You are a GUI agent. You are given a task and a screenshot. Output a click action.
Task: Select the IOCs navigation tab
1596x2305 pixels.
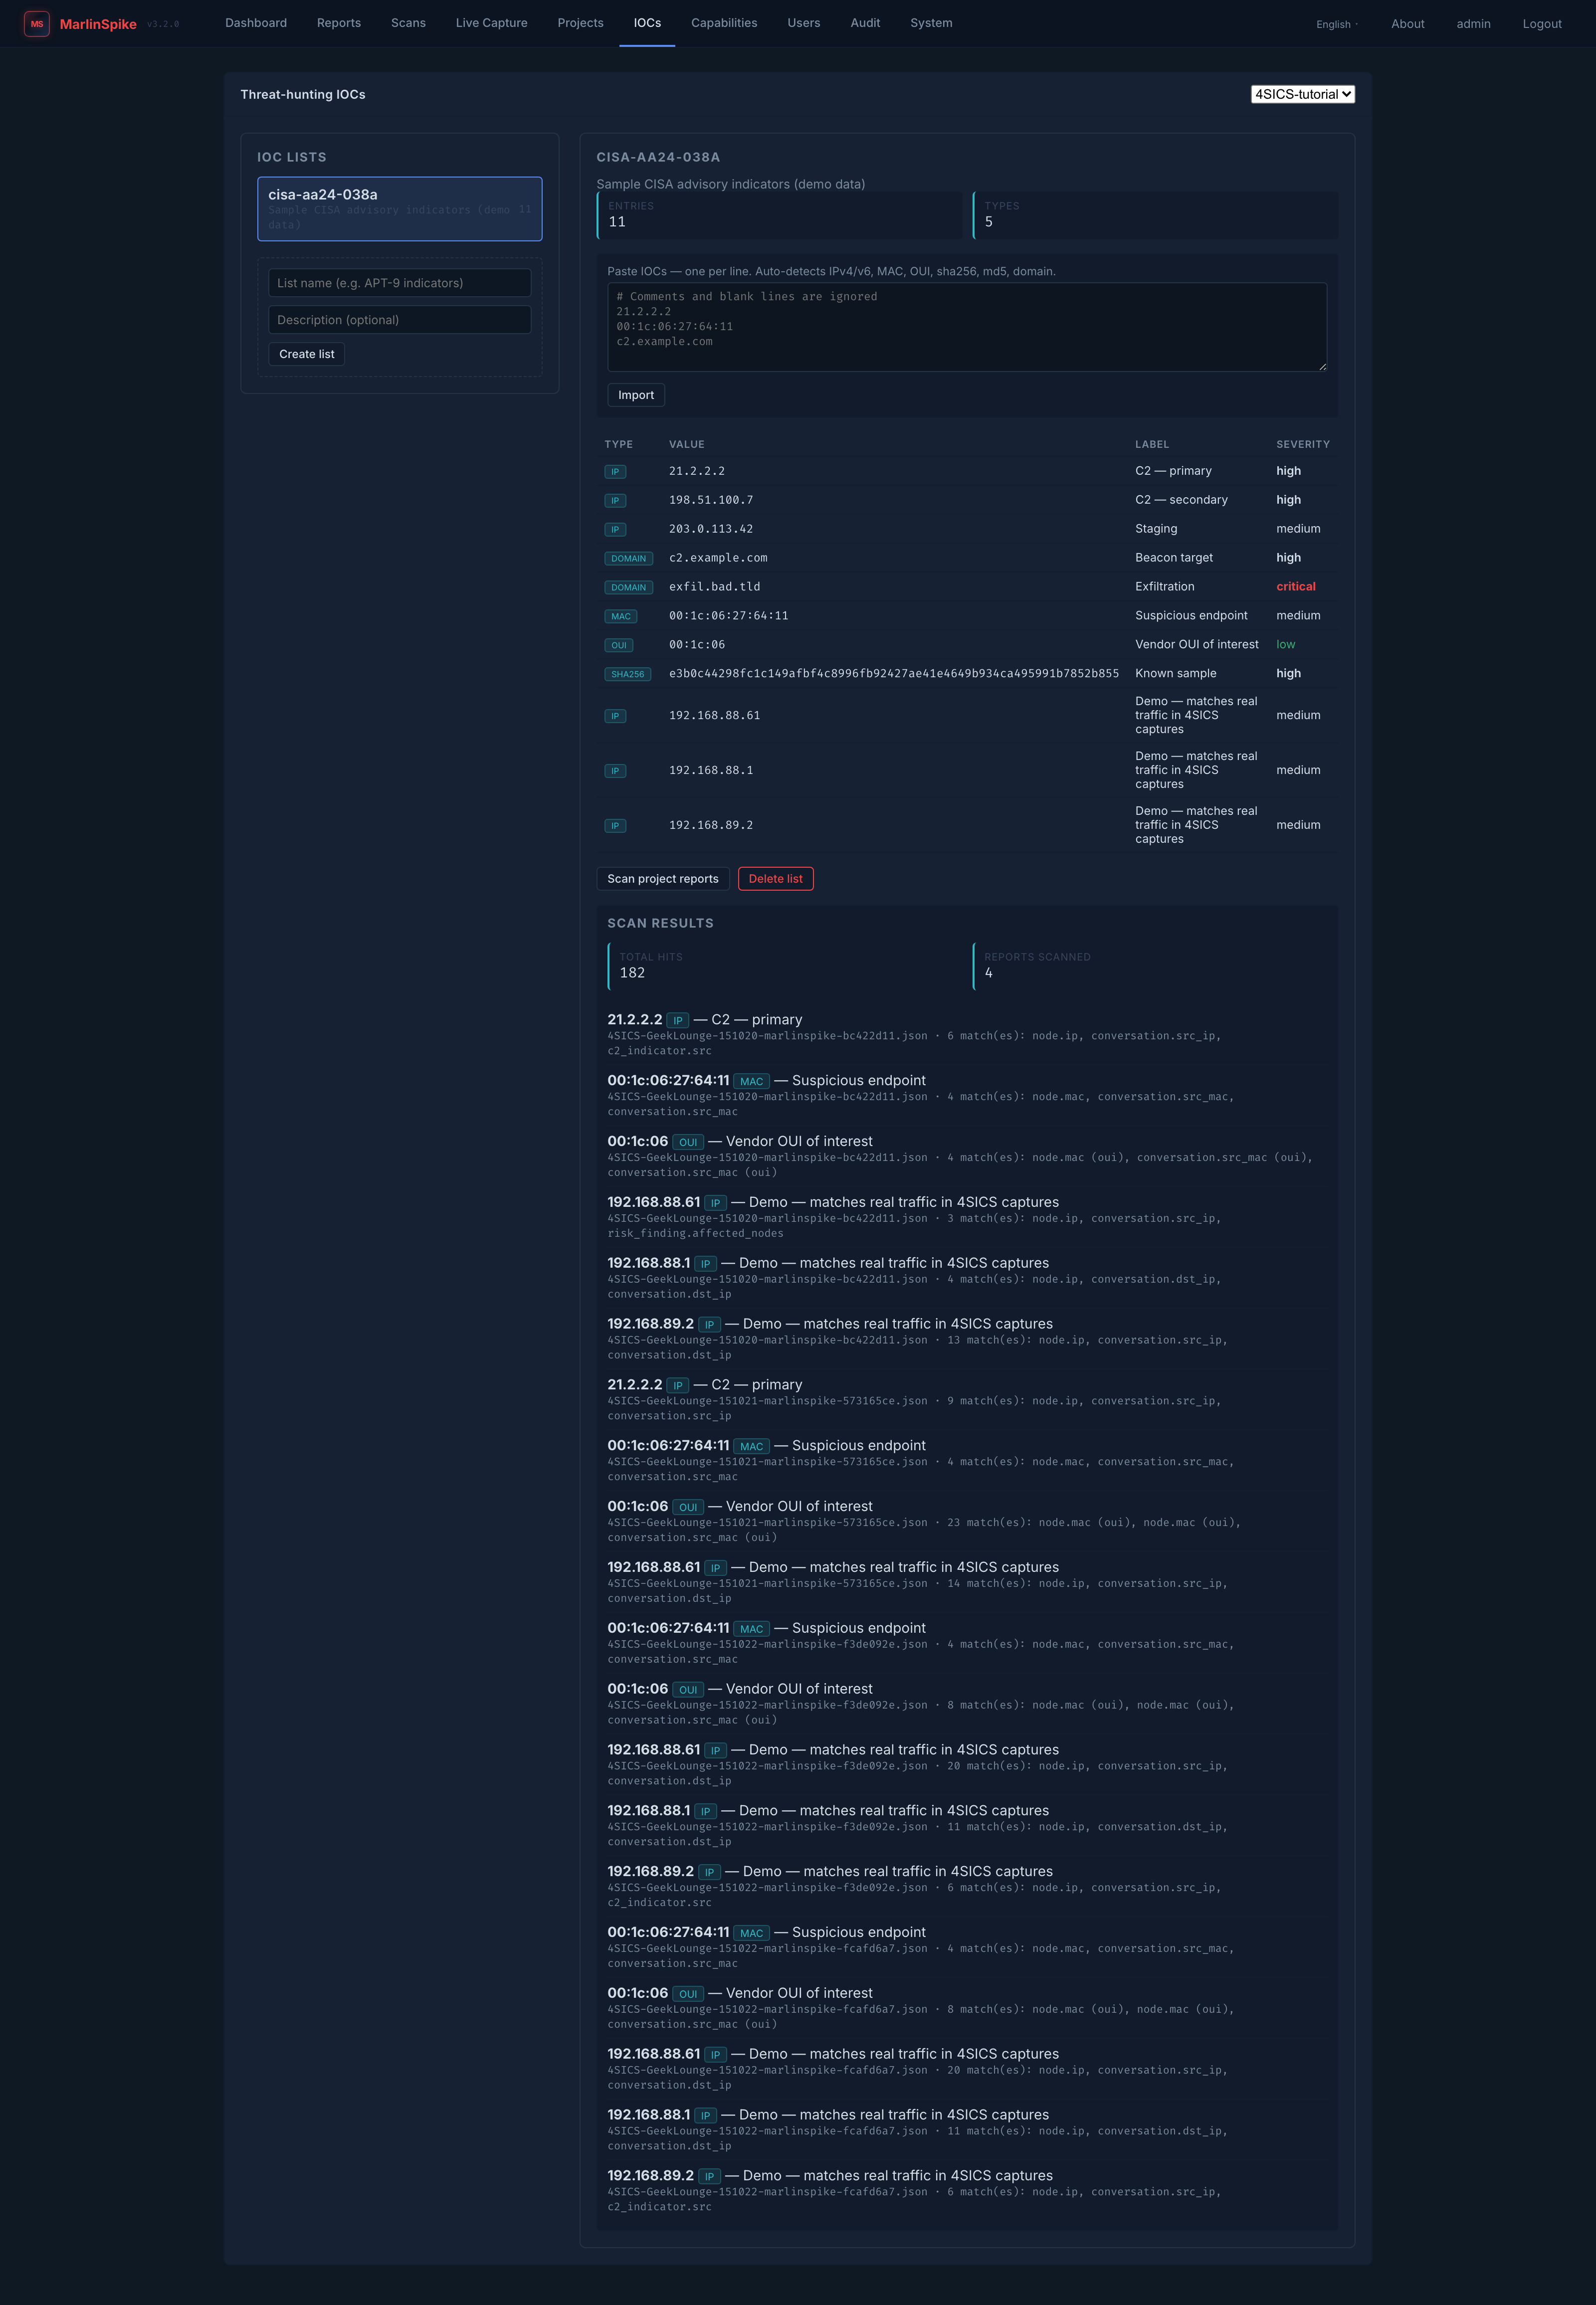click(x=647, y=23)
